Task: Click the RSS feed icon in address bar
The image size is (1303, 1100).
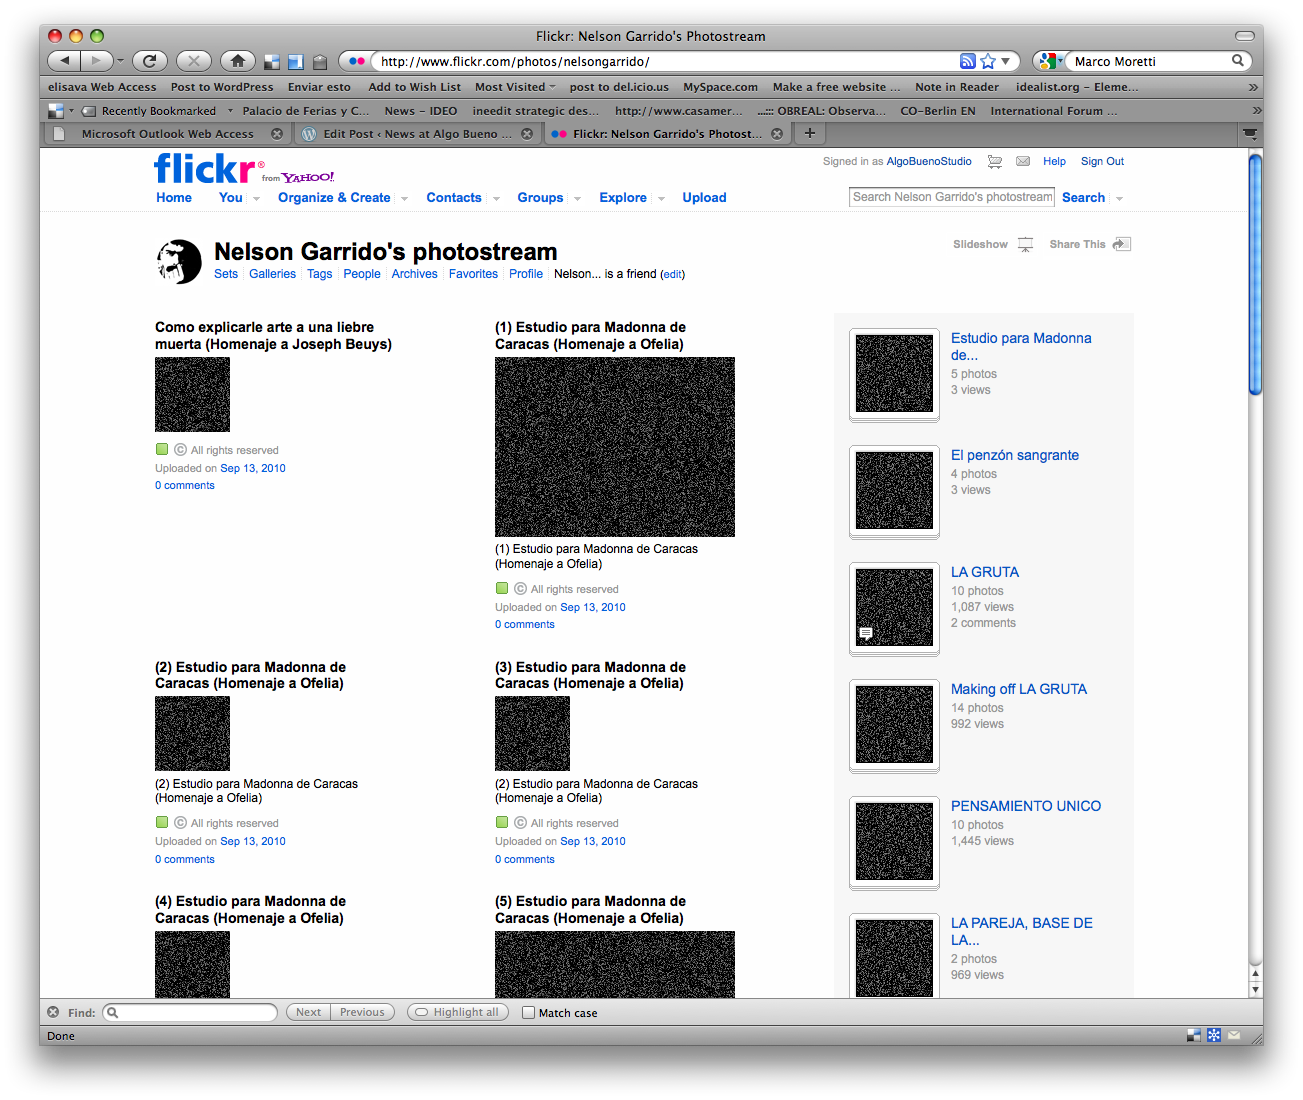Action: (x=967, y=61)
